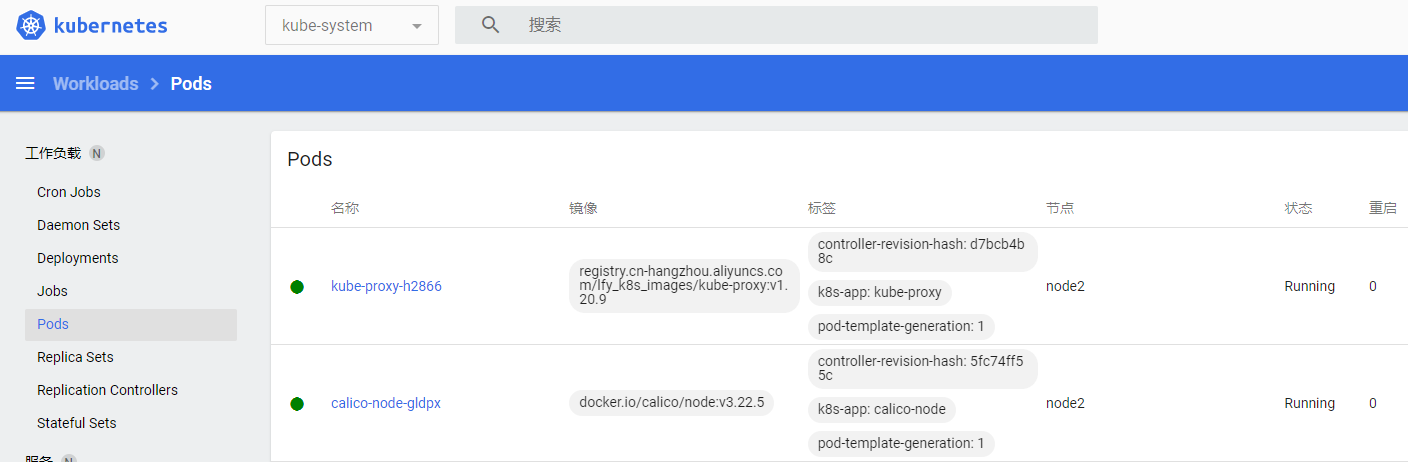Image resolution: width=1408 pixels, height=462 pixels.
Task: Click the kube-proxy-h2866 green status icon
Action: [x=297, y=287]
